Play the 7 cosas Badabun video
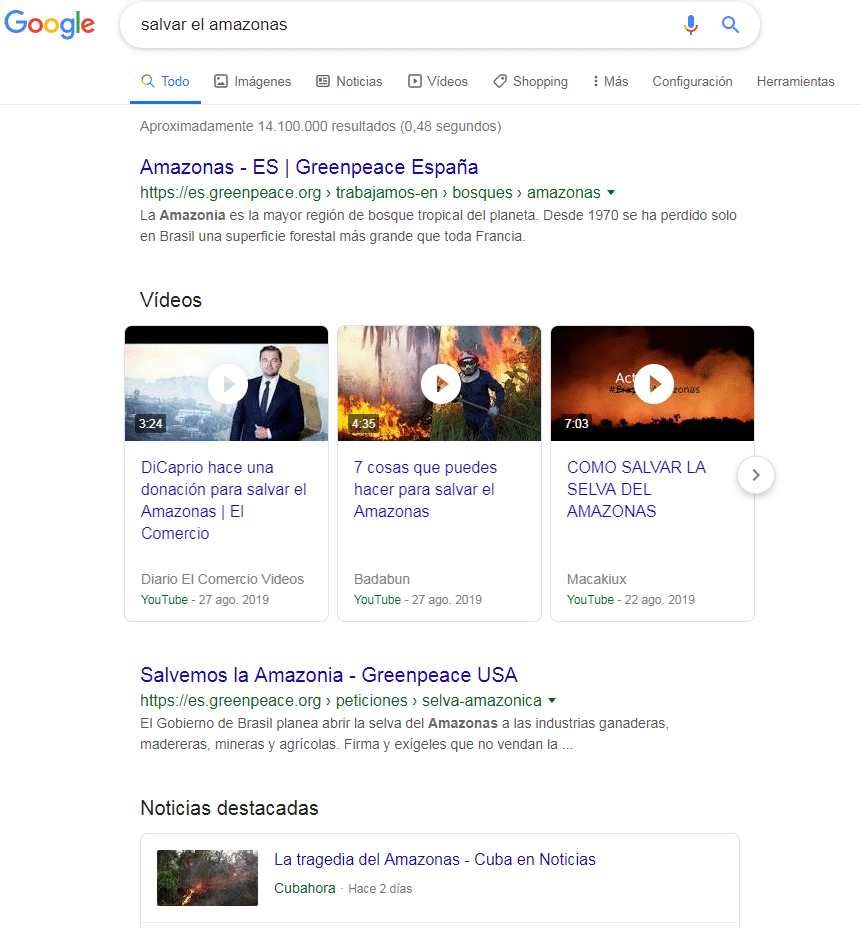The image size is (861, 928). pyautogui.click(x=440, y=384)
